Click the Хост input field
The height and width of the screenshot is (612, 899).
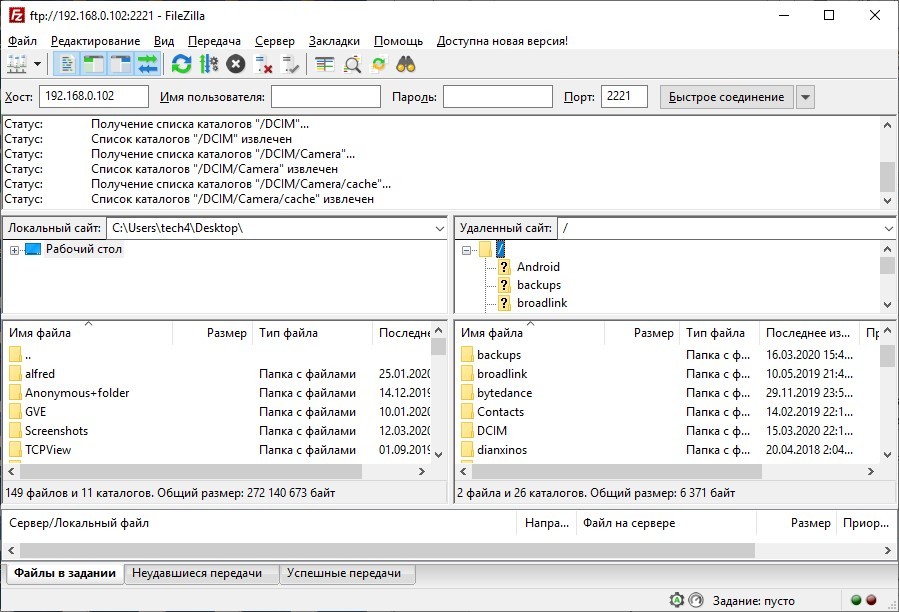pos(94,96)
